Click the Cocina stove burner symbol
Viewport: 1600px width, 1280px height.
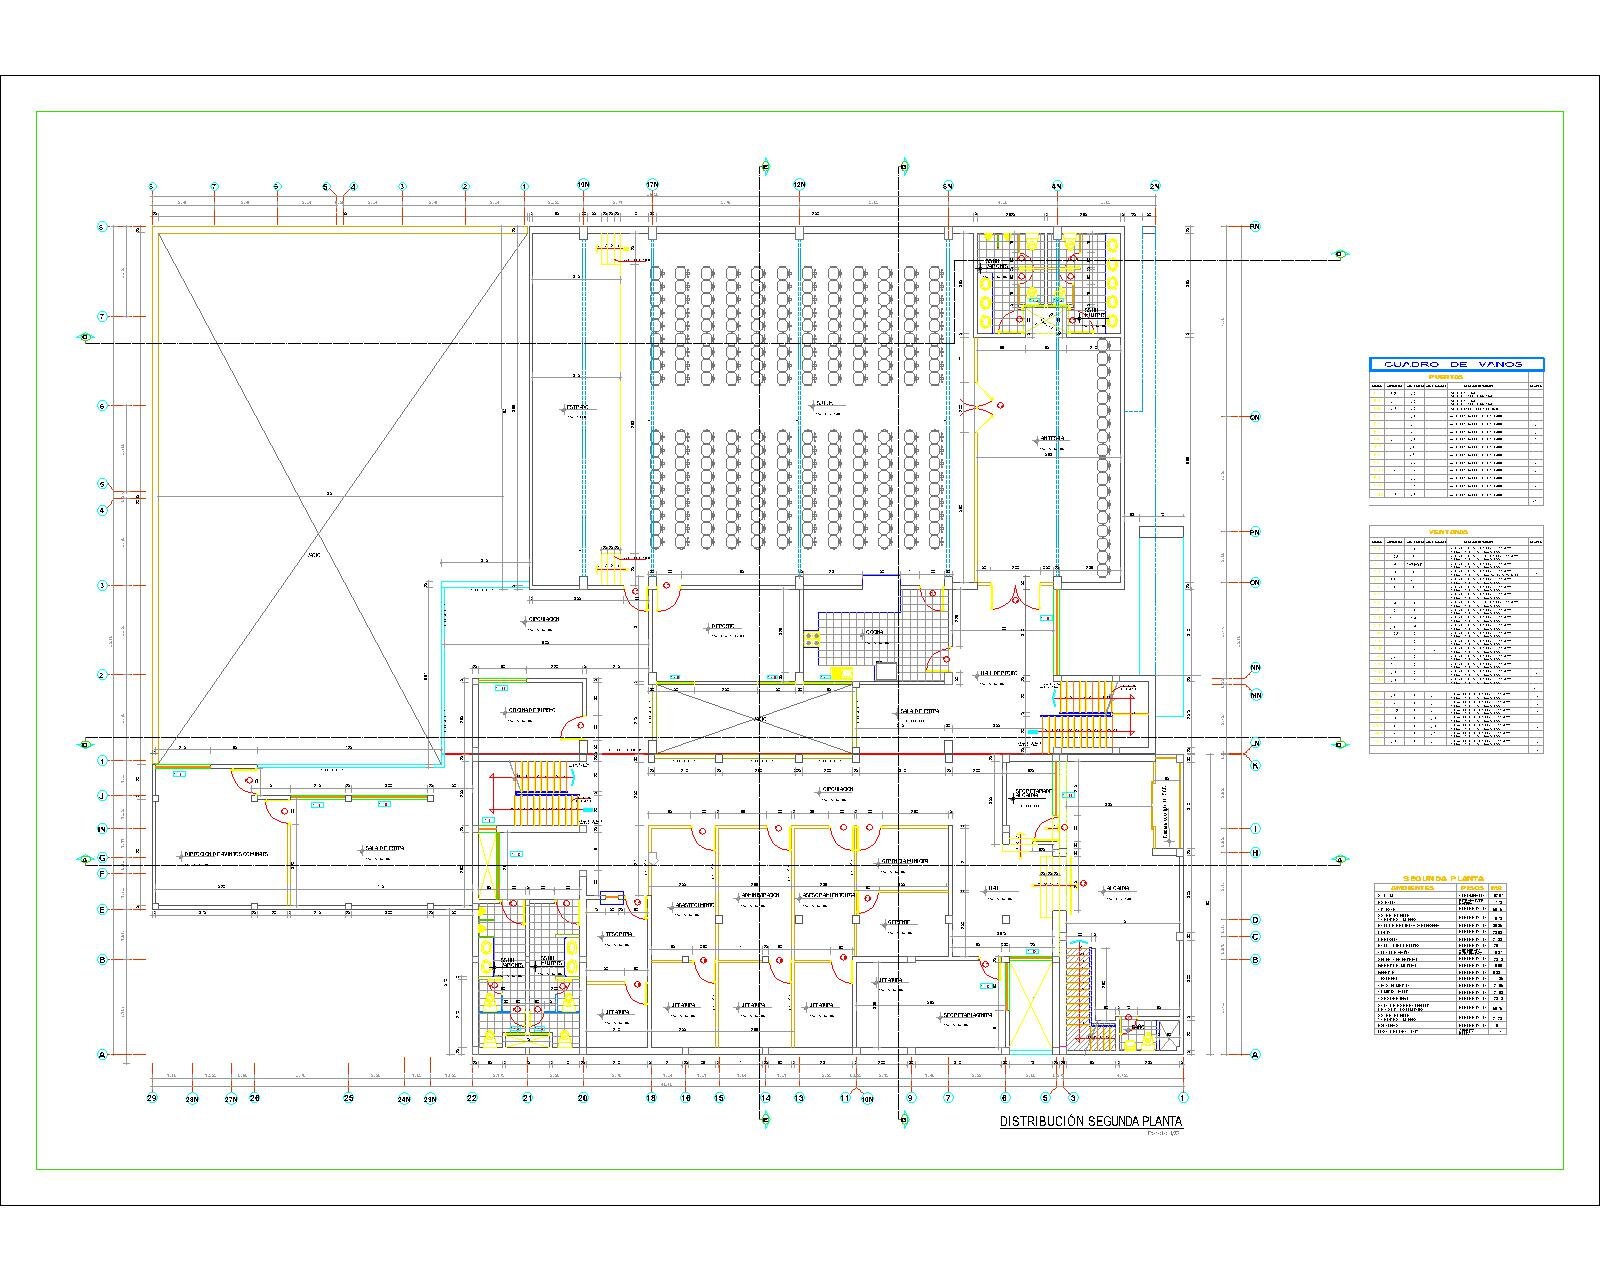point(812,640)
